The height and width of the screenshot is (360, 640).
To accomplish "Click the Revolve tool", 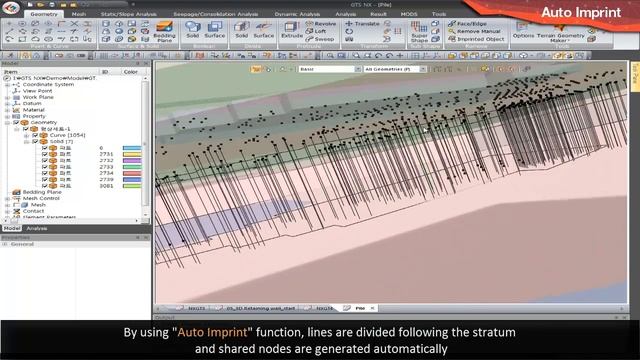I will click(x=321, y=24).
